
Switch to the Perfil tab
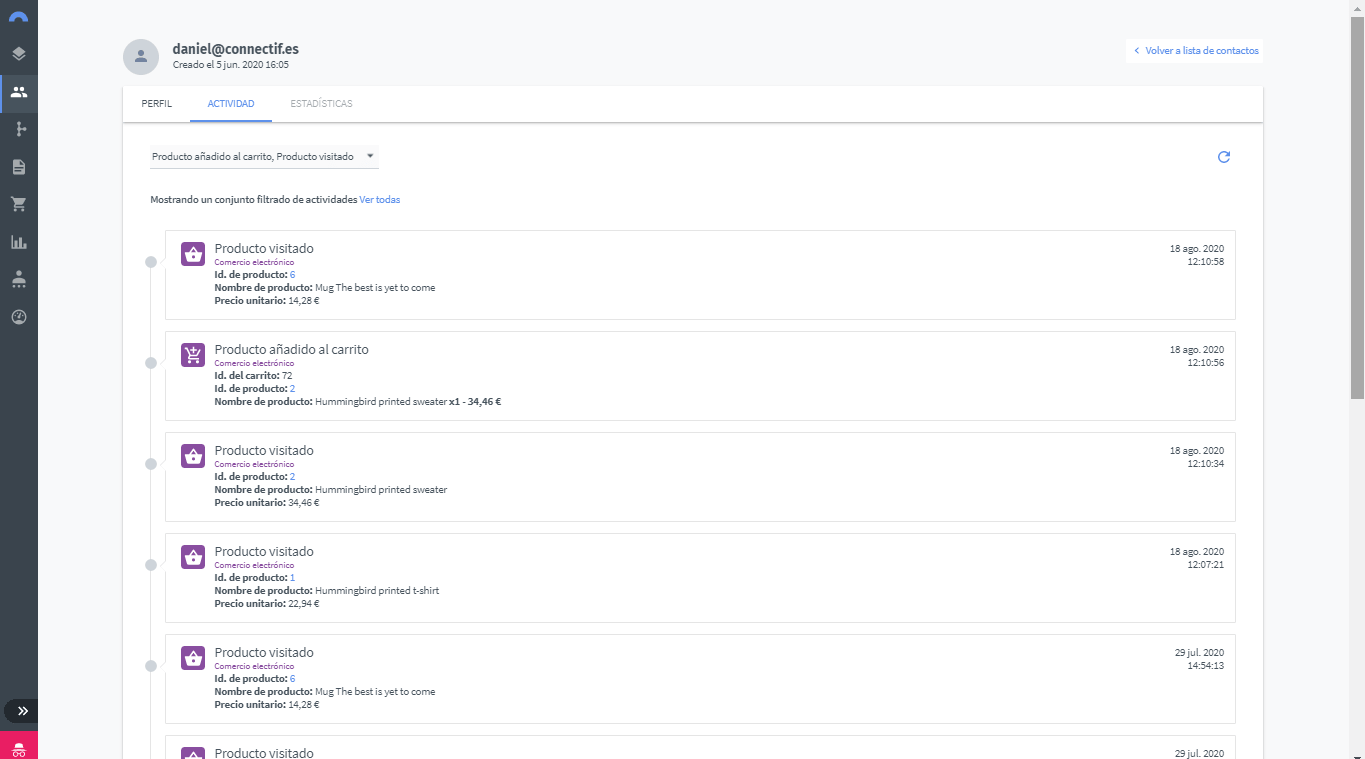(157, 104)
